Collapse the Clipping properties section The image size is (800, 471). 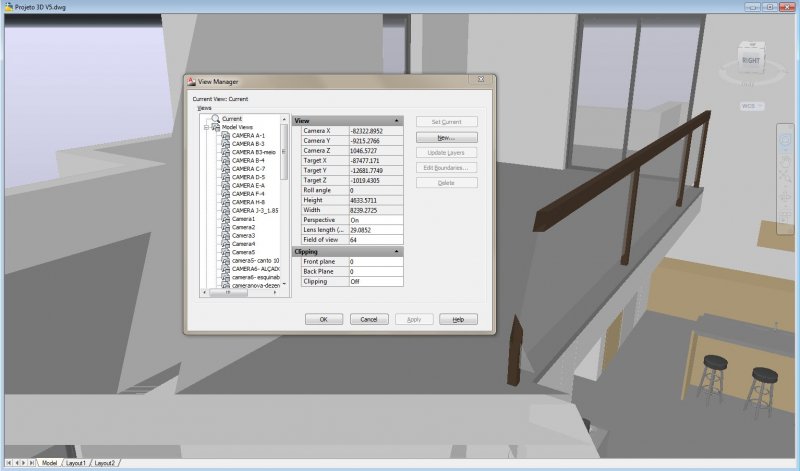tap(396, 252)
